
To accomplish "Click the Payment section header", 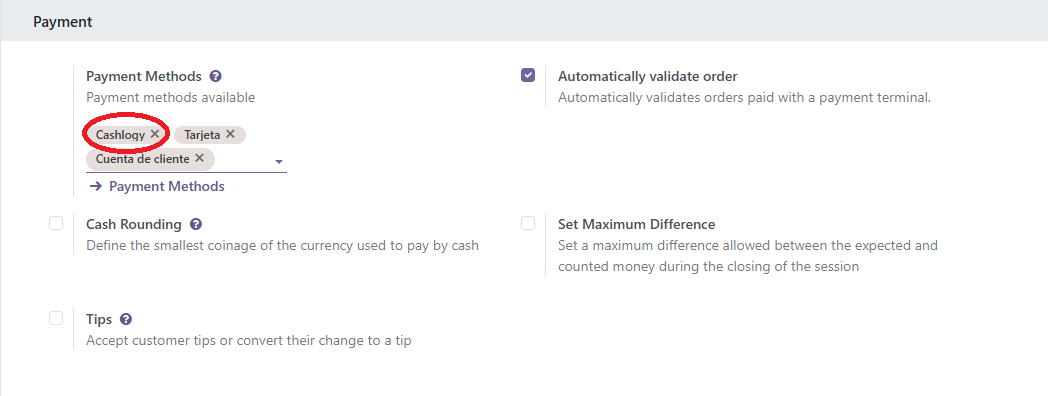I will coord(63,22).
